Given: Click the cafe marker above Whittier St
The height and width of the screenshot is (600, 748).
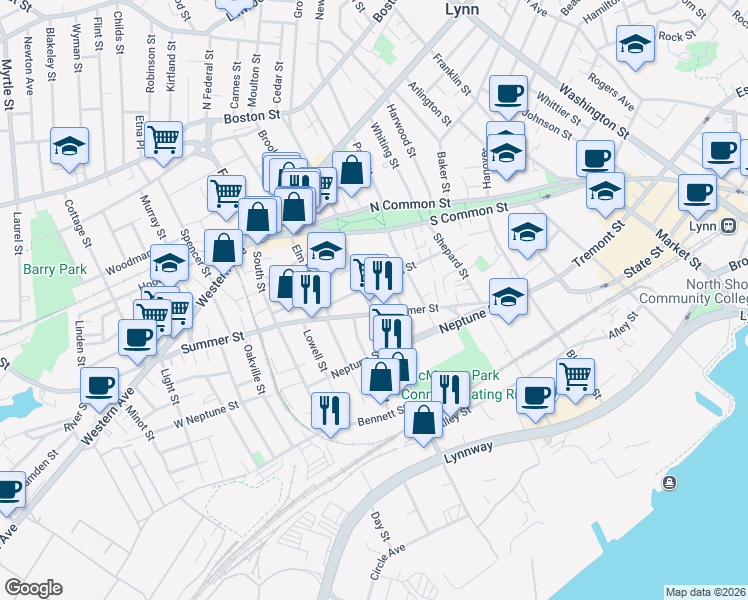Looking at the screenshot, I should [508, 97].
